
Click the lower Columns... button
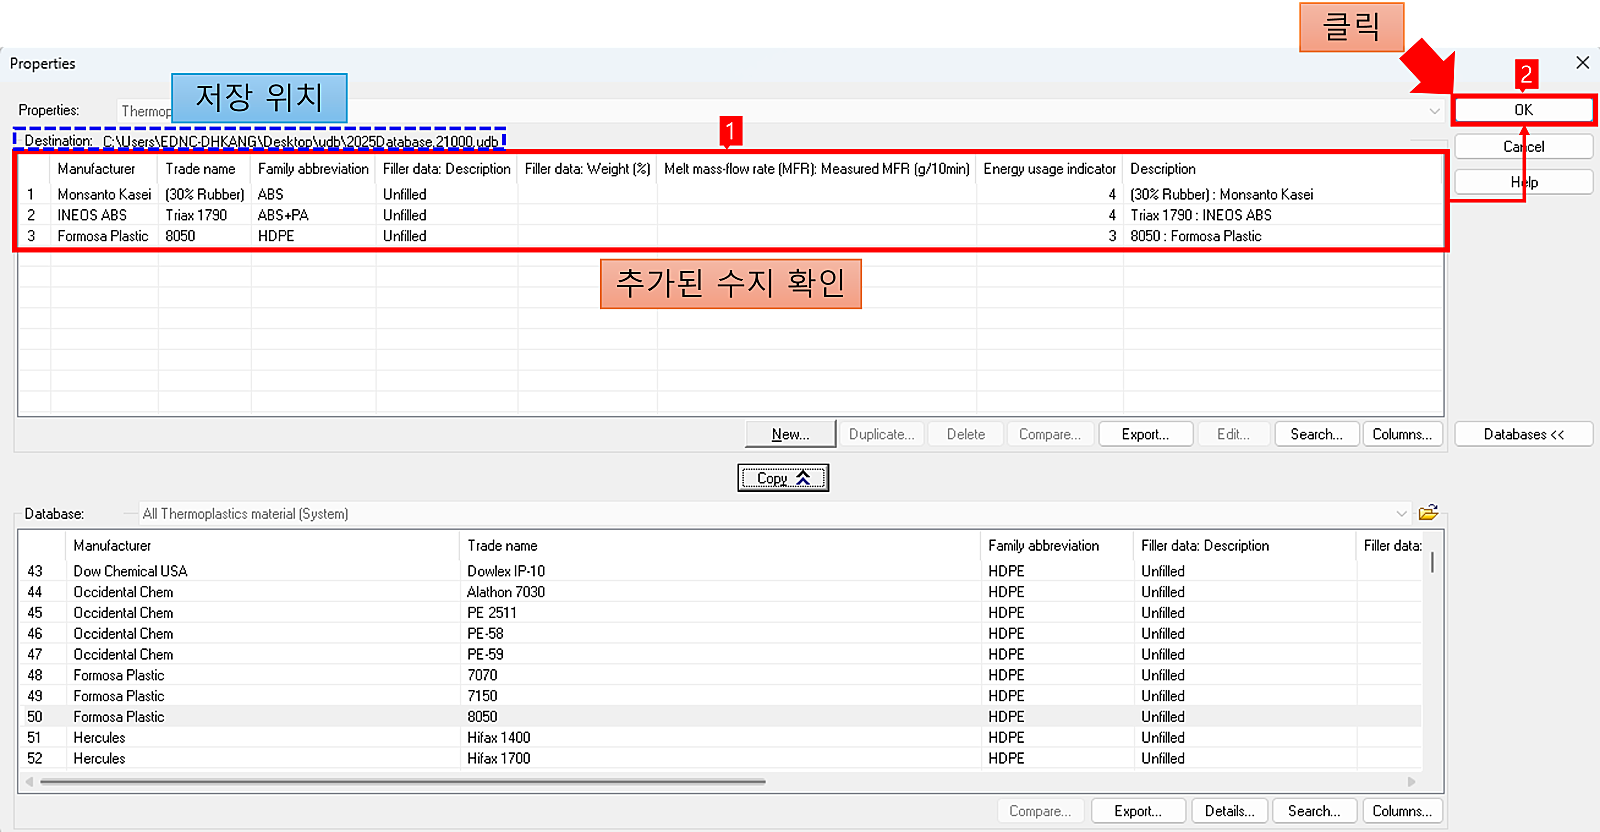(x=1402, y=811)
